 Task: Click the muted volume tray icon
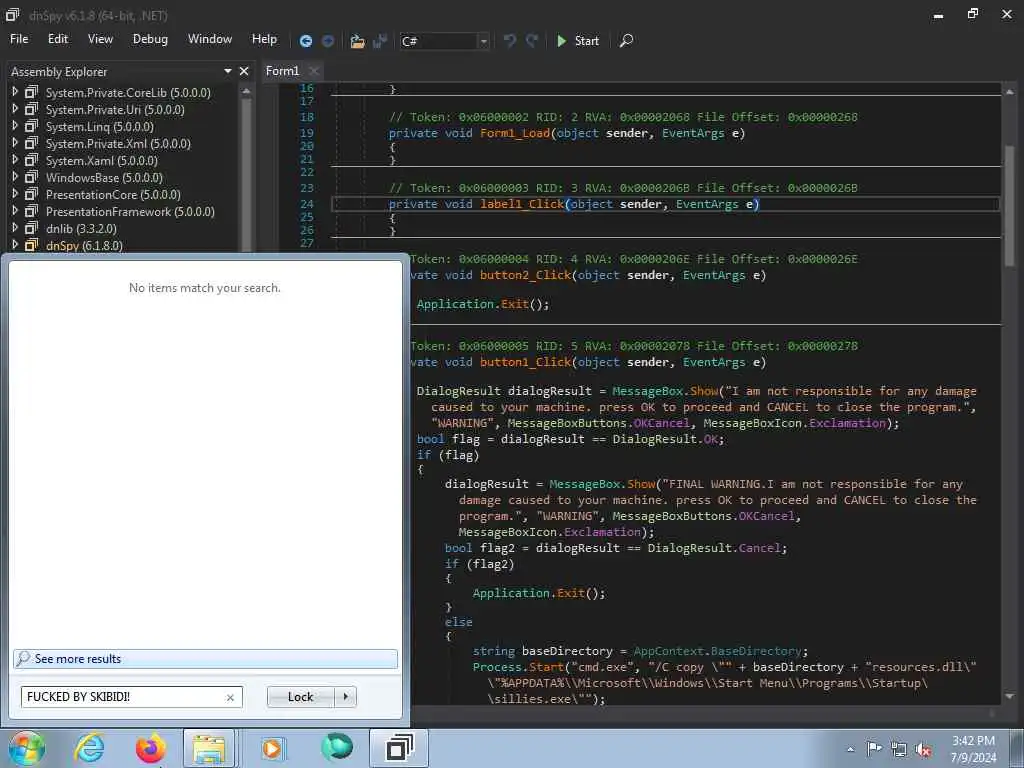923,750
